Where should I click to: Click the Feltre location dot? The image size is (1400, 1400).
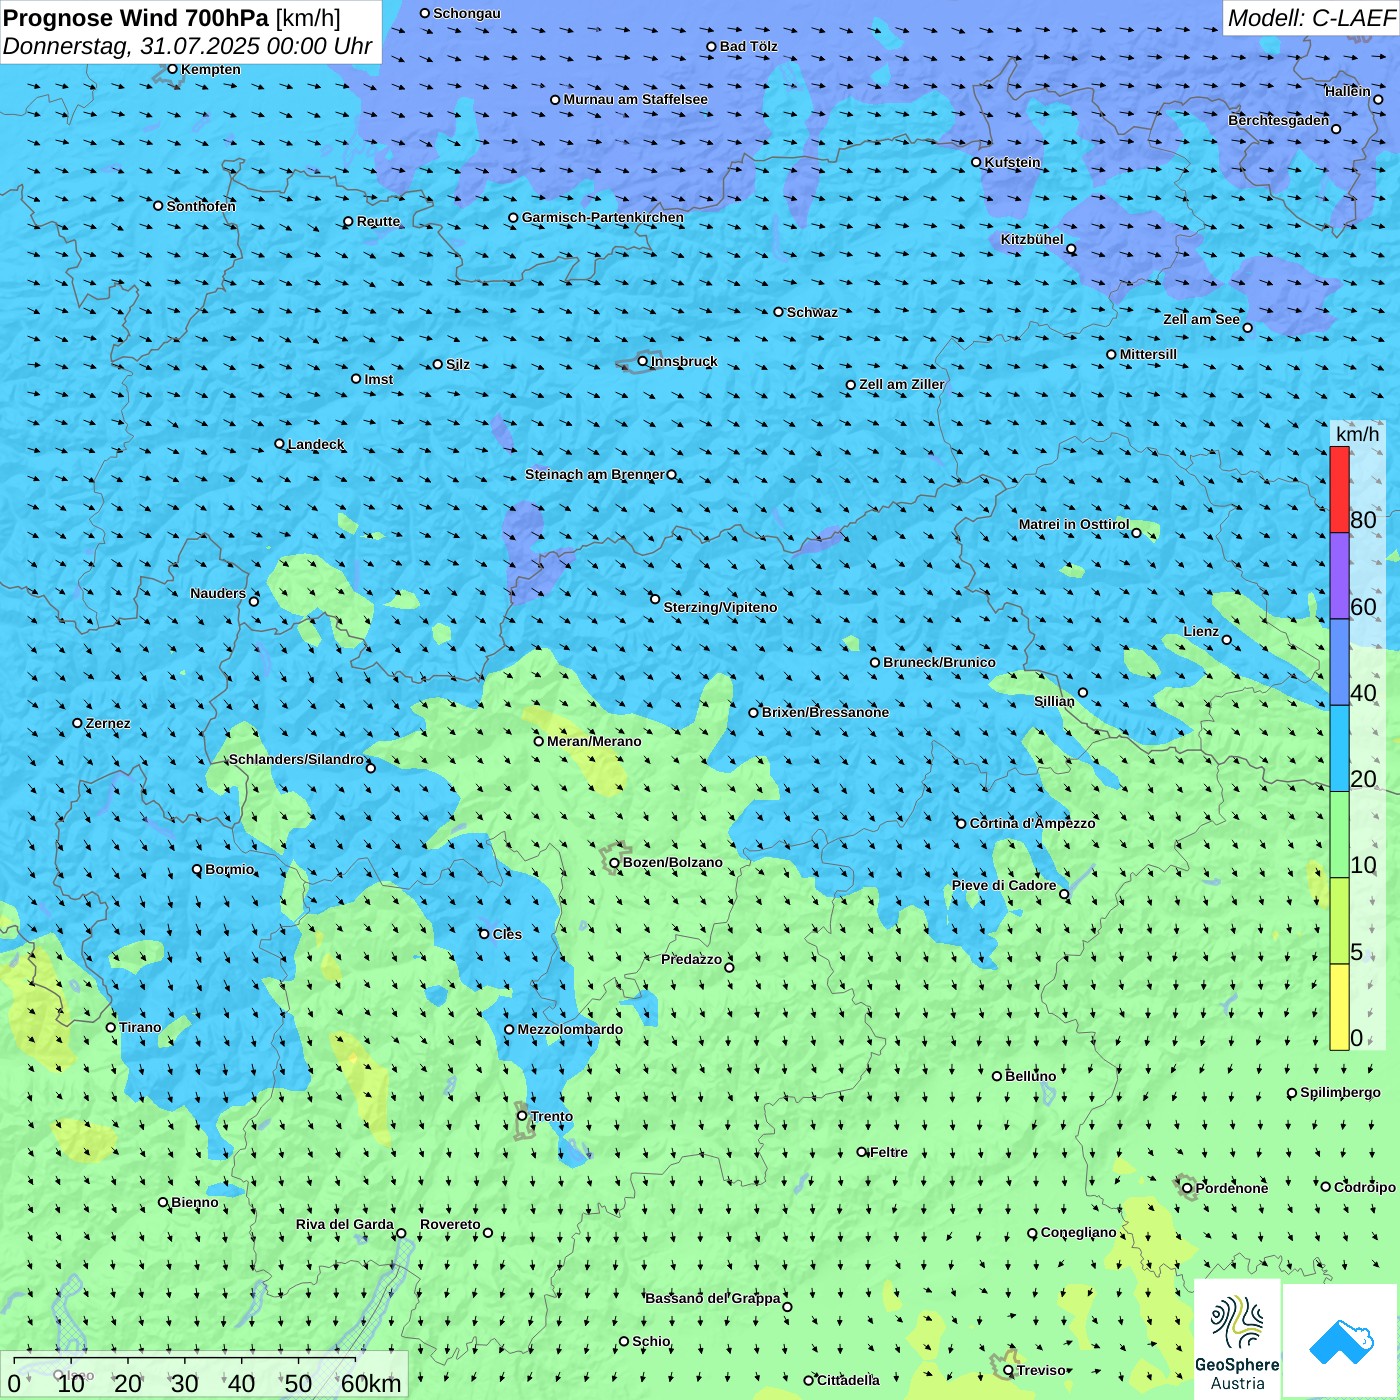[862, 1152]
